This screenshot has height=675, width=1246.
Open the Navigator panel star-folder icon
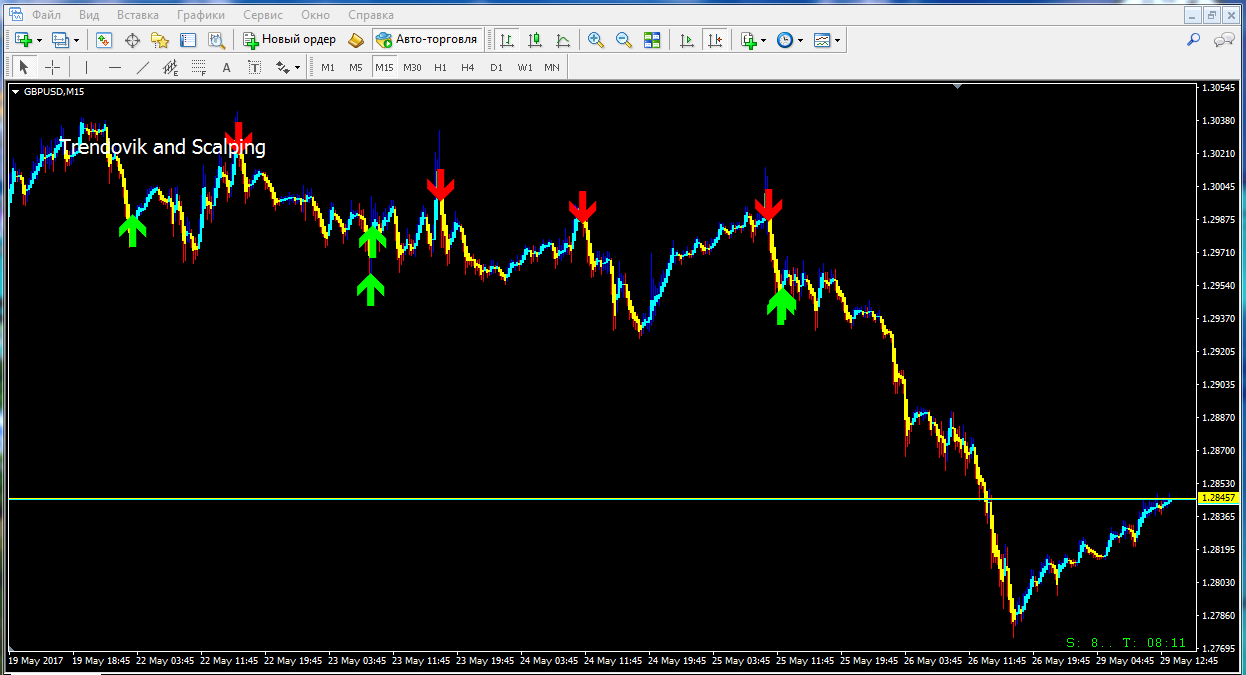click(x=160, y=40)
